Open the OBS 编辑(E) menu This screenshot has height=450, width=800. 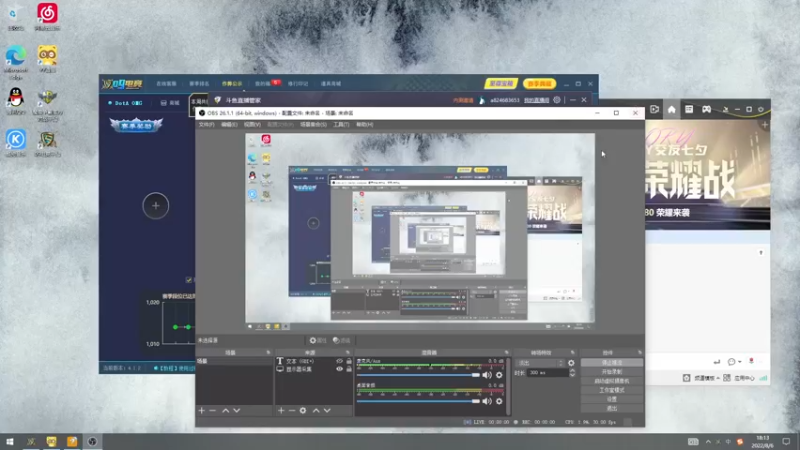(230, 124)
